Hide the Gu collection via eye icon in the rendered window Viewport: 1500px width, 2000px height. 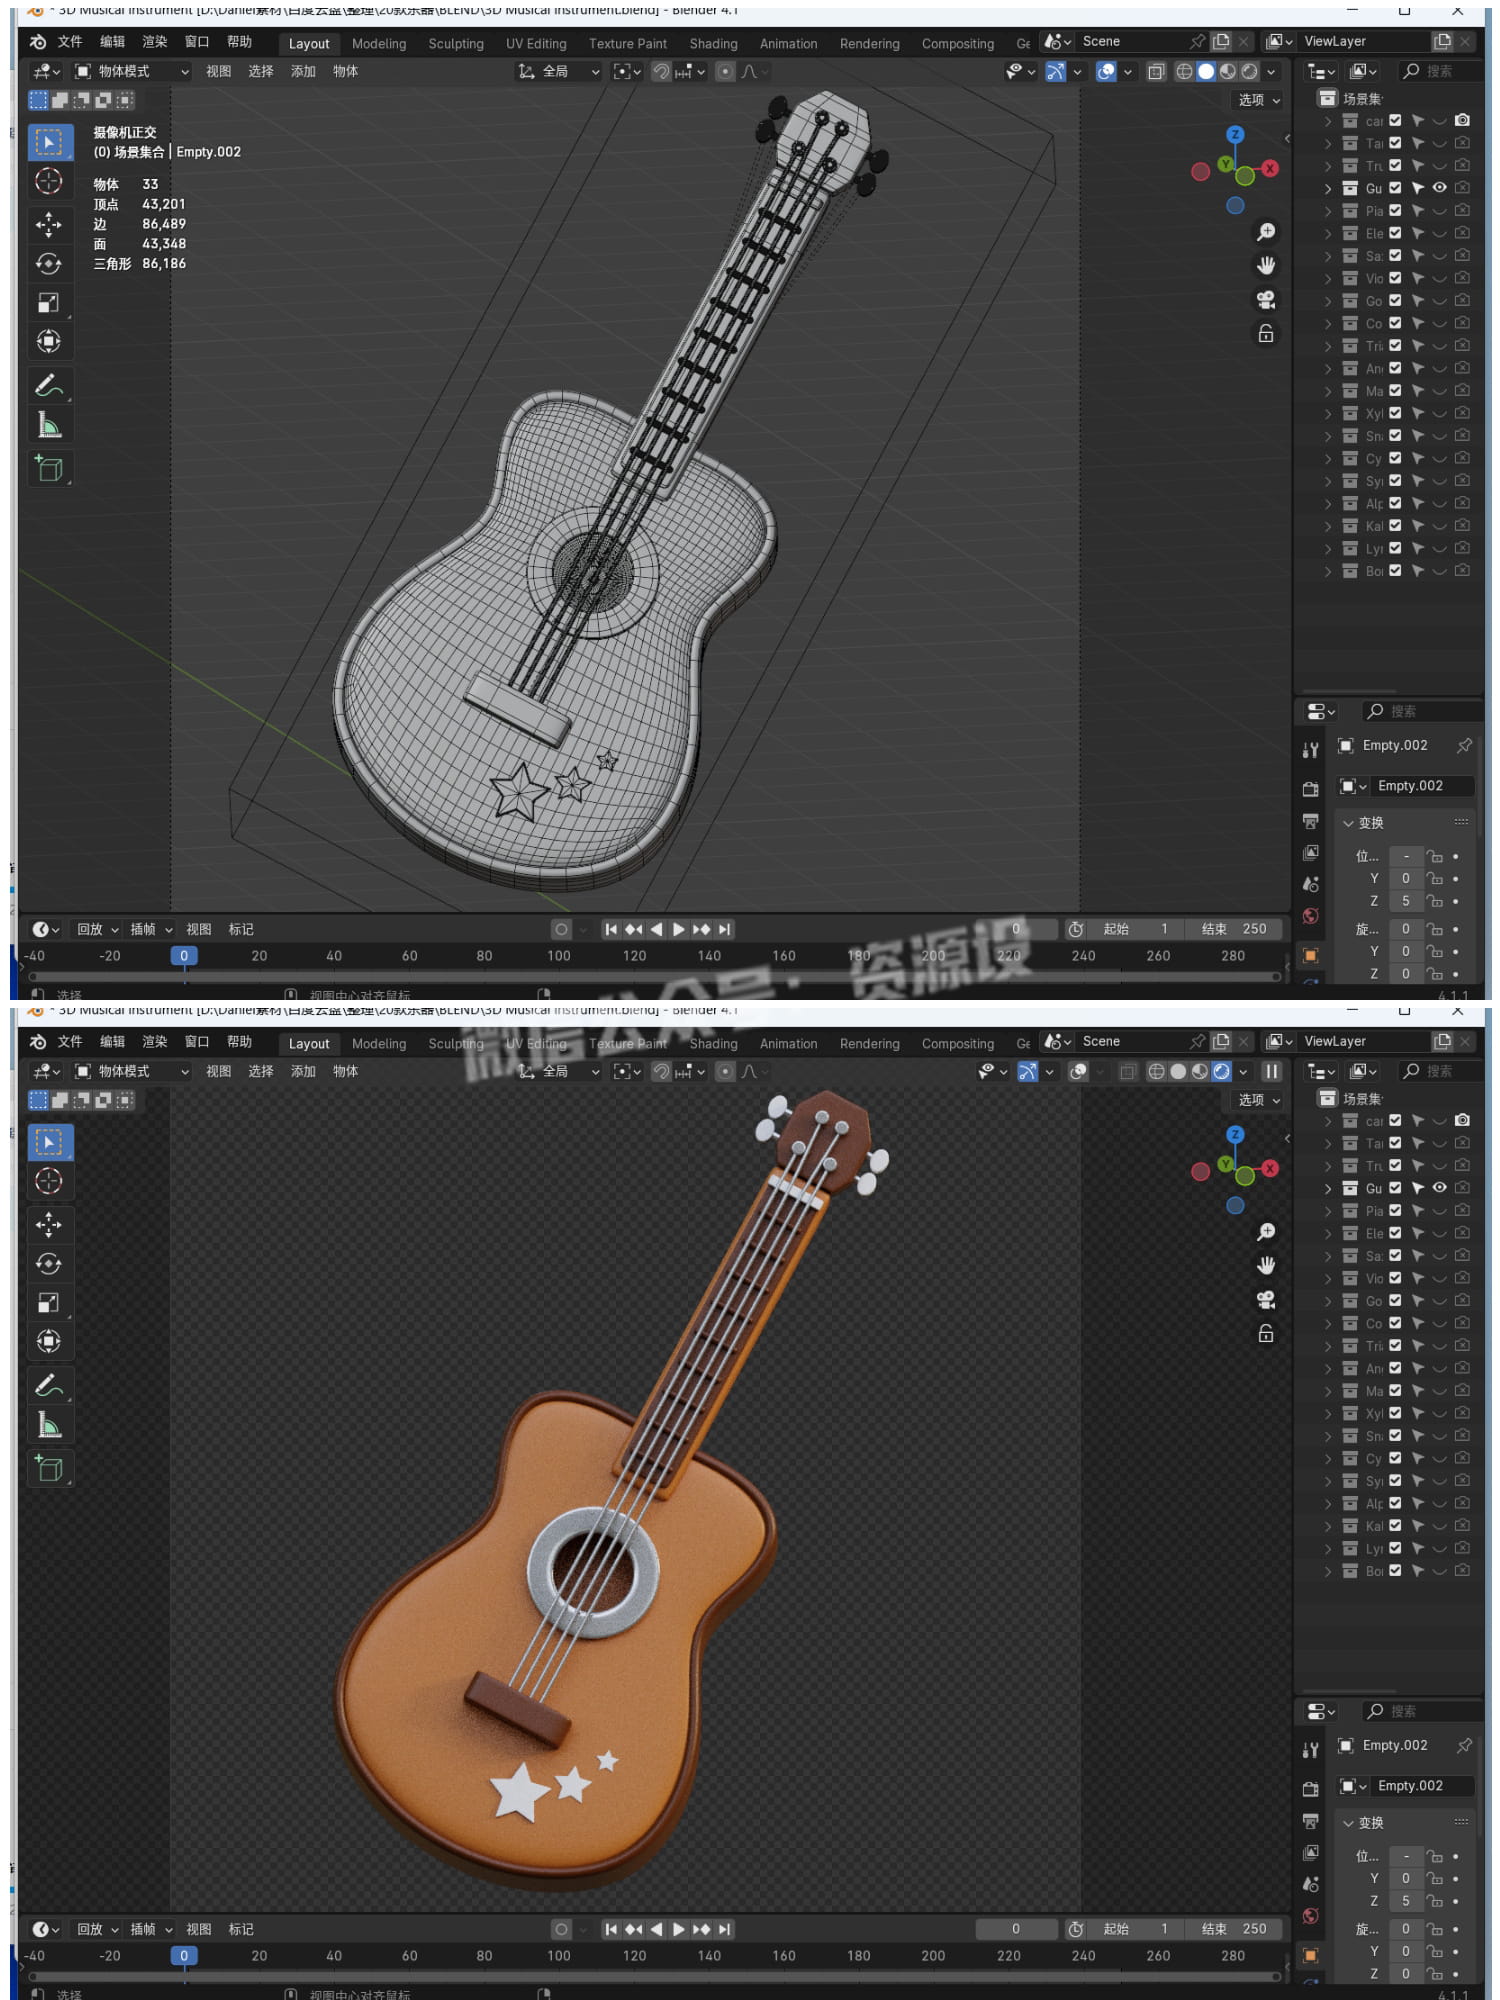point(1440,1188)
